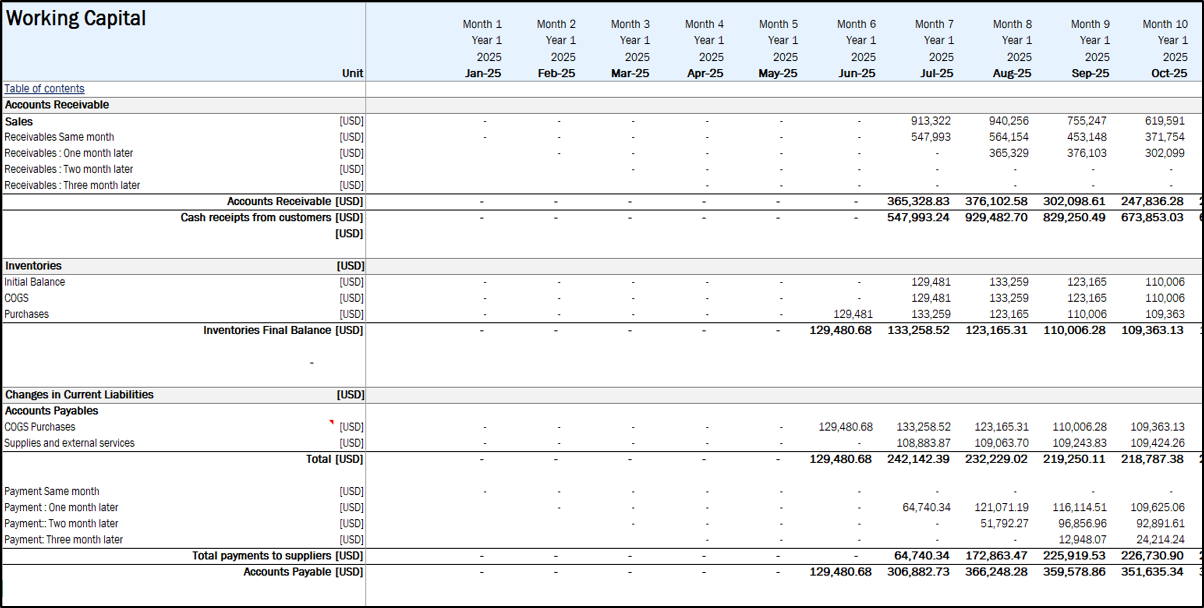
Task: Click the Cash receipts from customers label
Action: (256, 218)
